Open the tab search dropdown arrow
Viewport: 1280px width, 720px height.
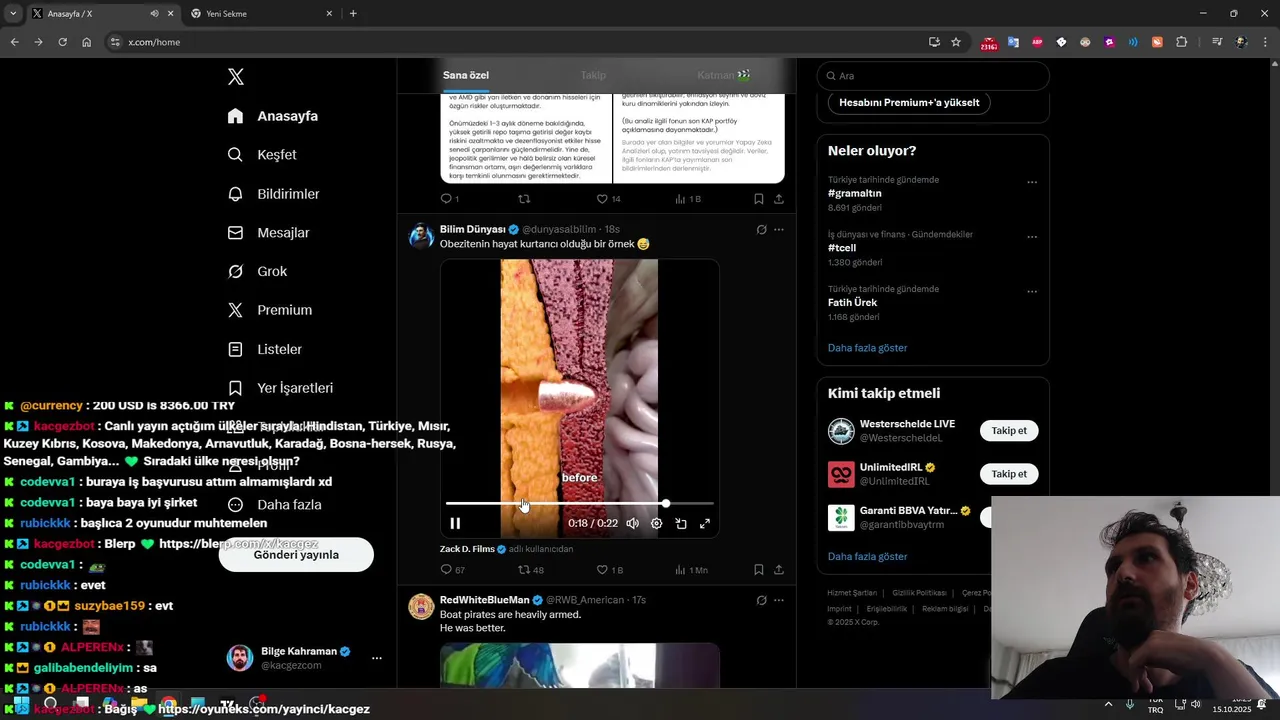(12, 14)
